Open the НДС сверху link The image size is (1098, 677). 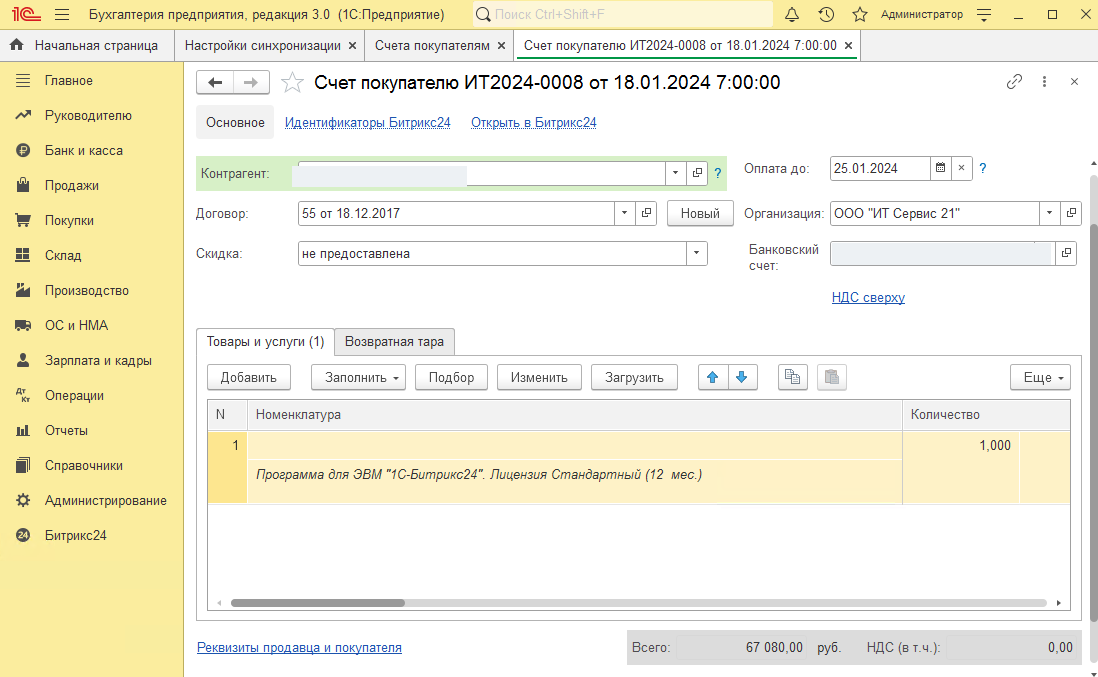click(868, 298)
